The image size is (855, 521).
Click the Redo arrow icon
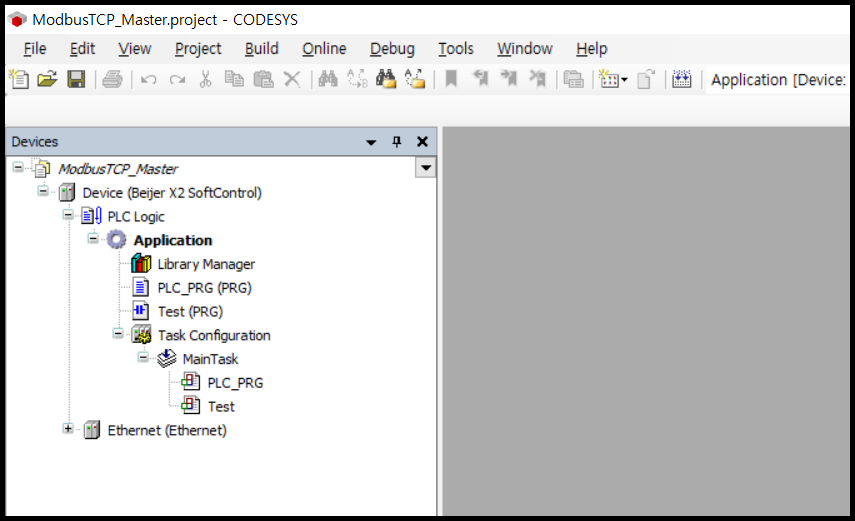coord(177,80)
